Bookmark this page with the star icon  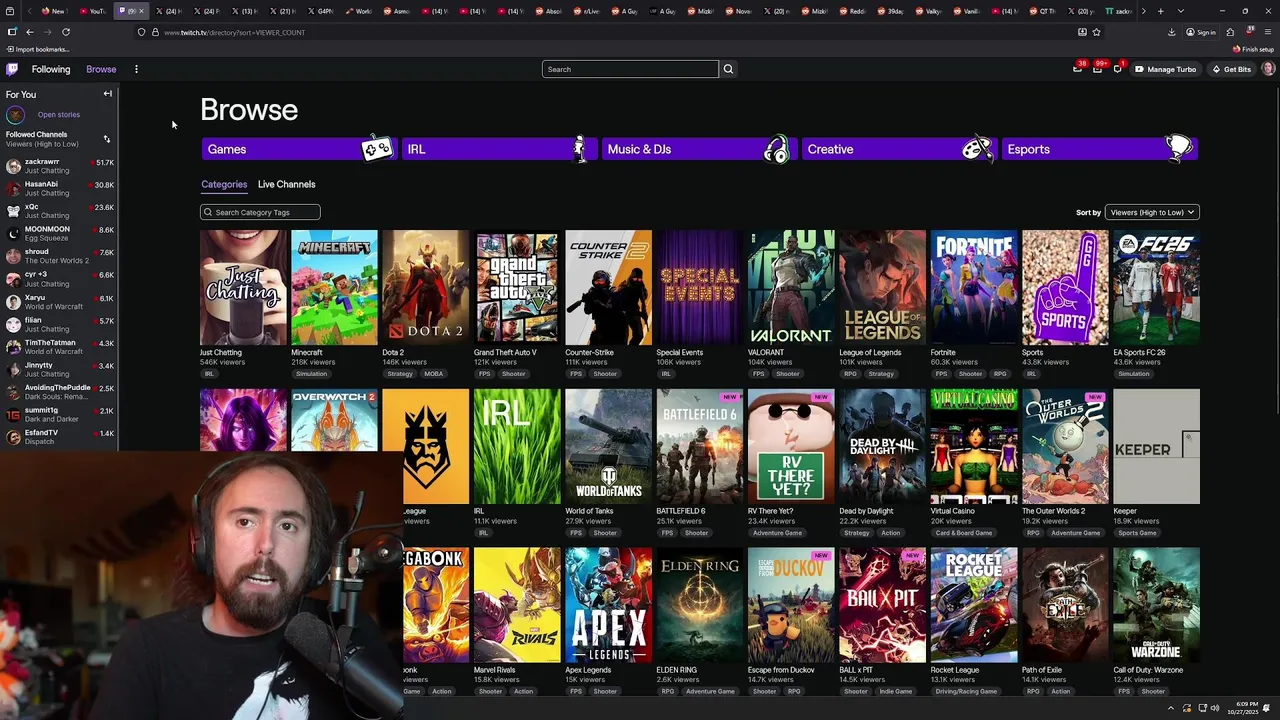coord(1096,32)
